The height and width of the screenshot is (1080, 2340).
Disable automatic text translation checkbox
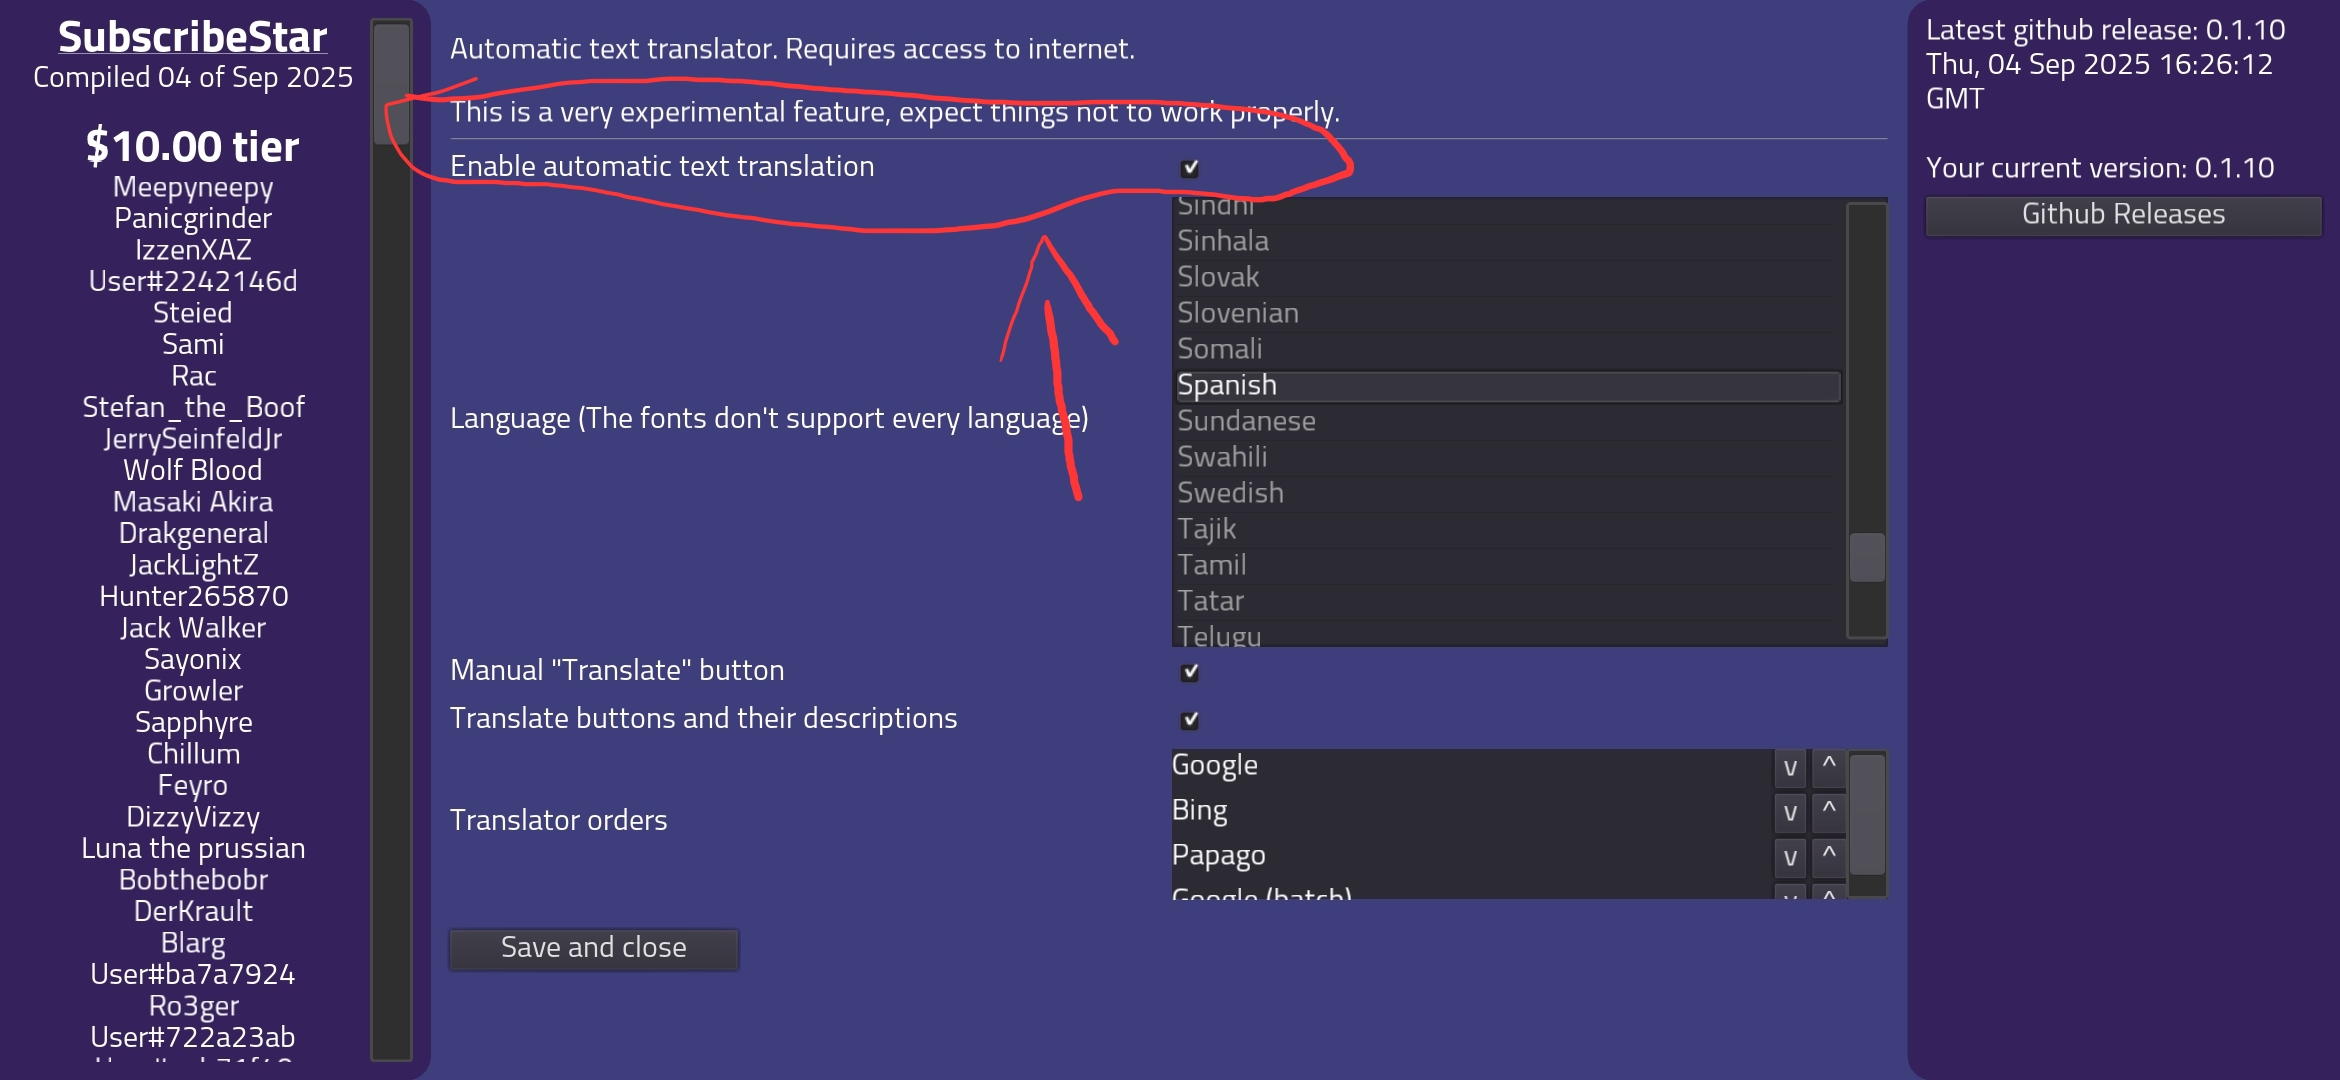click(x=1190, y=168)
